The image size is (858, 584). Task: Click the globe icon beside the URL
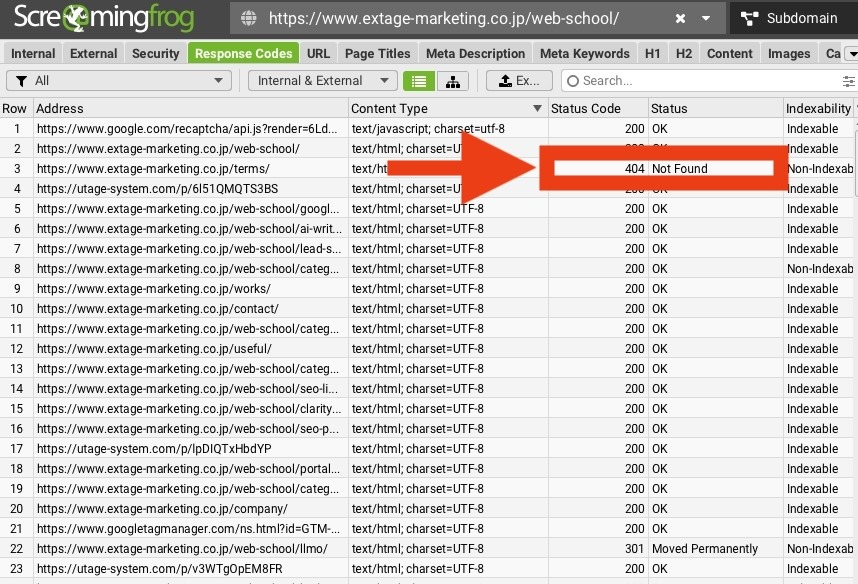249,19
